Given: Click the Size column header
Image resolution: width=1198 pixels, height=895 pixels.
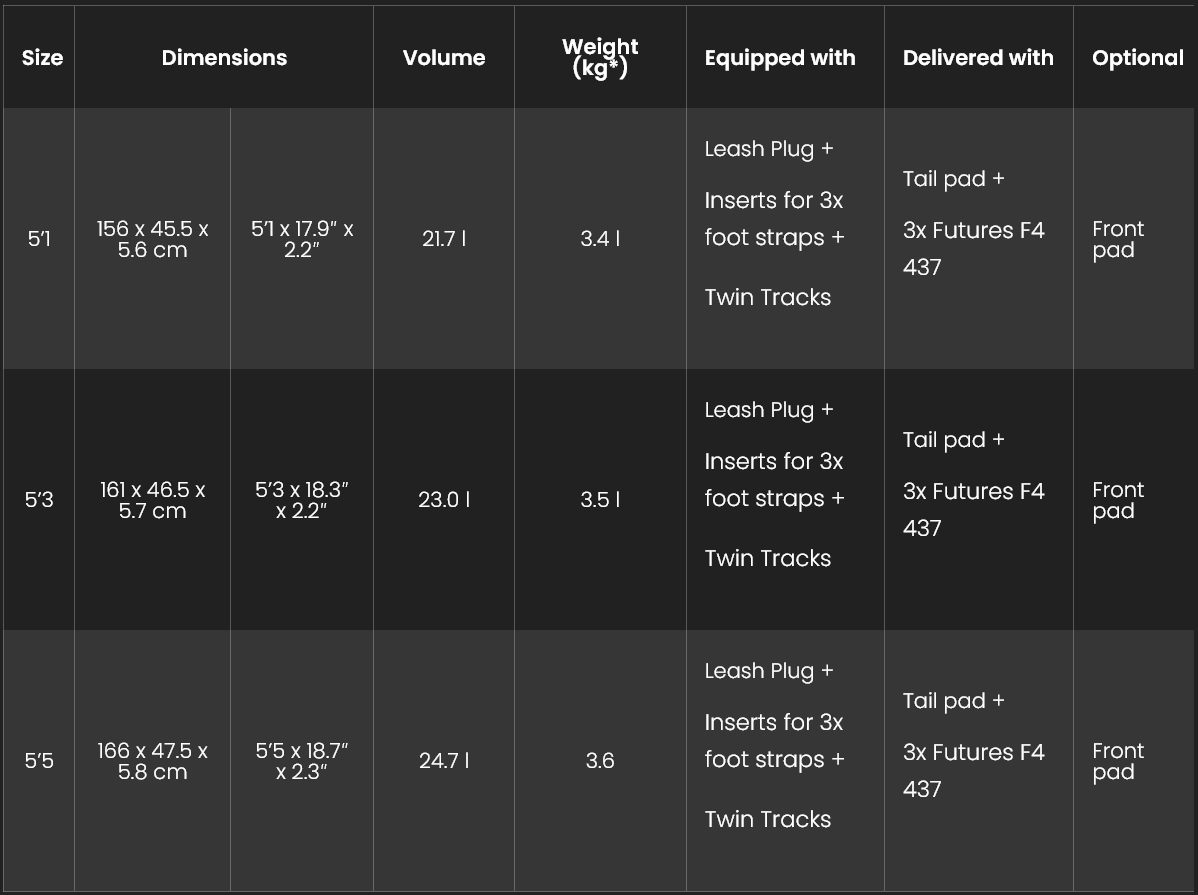Looking at the screenshot, I should [x=42, y=57].
